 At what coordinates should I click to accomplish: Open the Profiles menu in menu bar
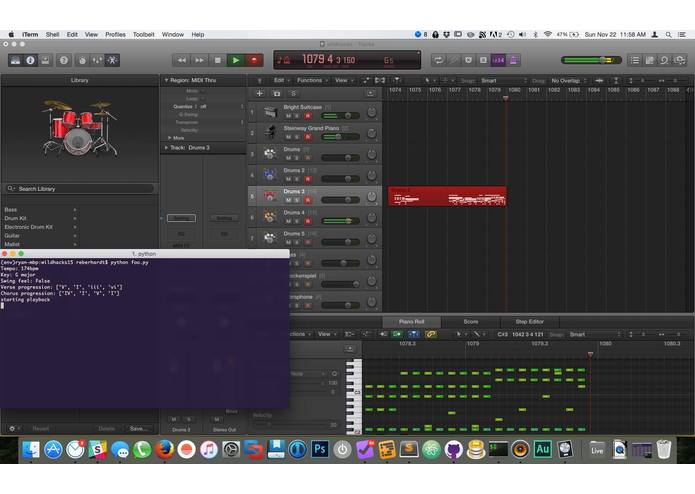[x=115, y=35]
